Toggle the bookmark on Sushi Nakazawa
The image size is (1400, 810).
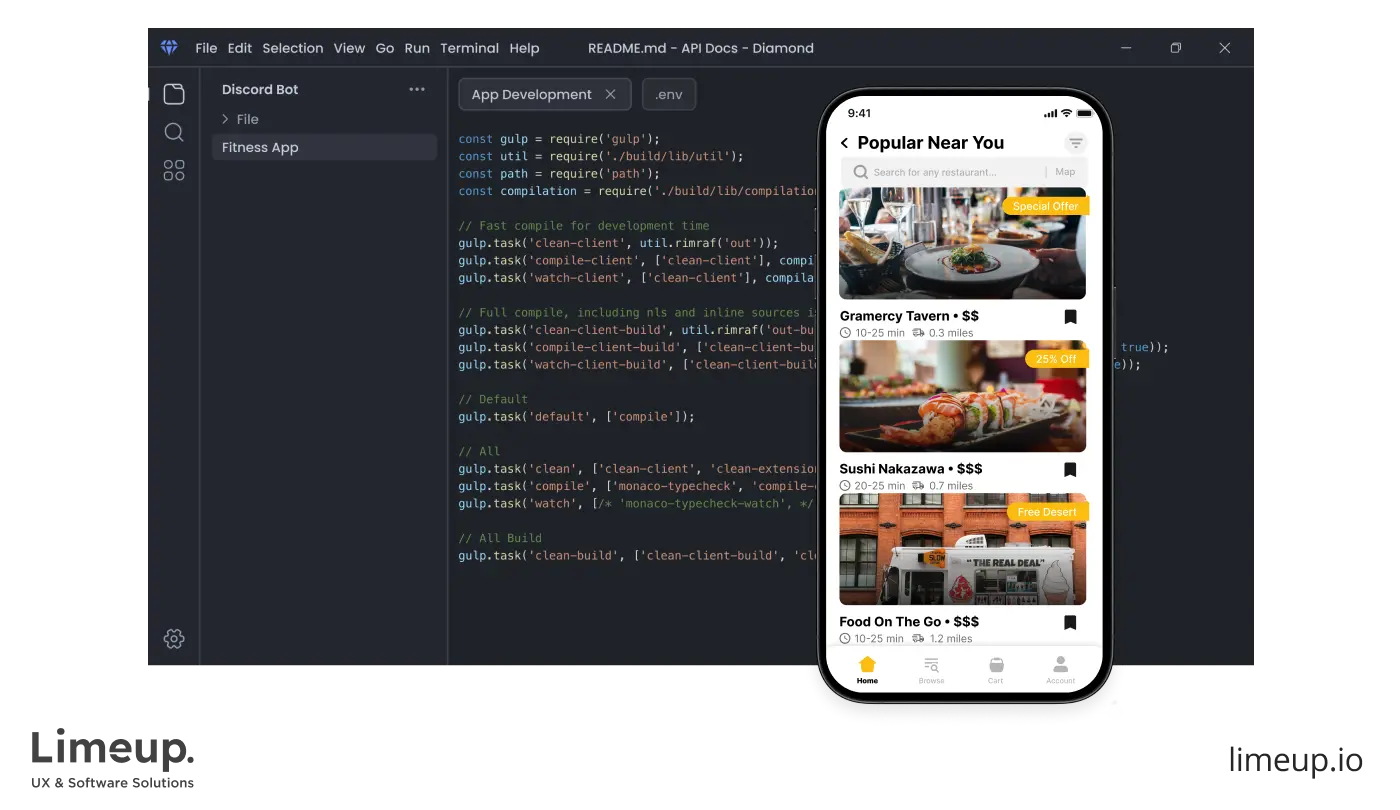[x=1070, y=469]
